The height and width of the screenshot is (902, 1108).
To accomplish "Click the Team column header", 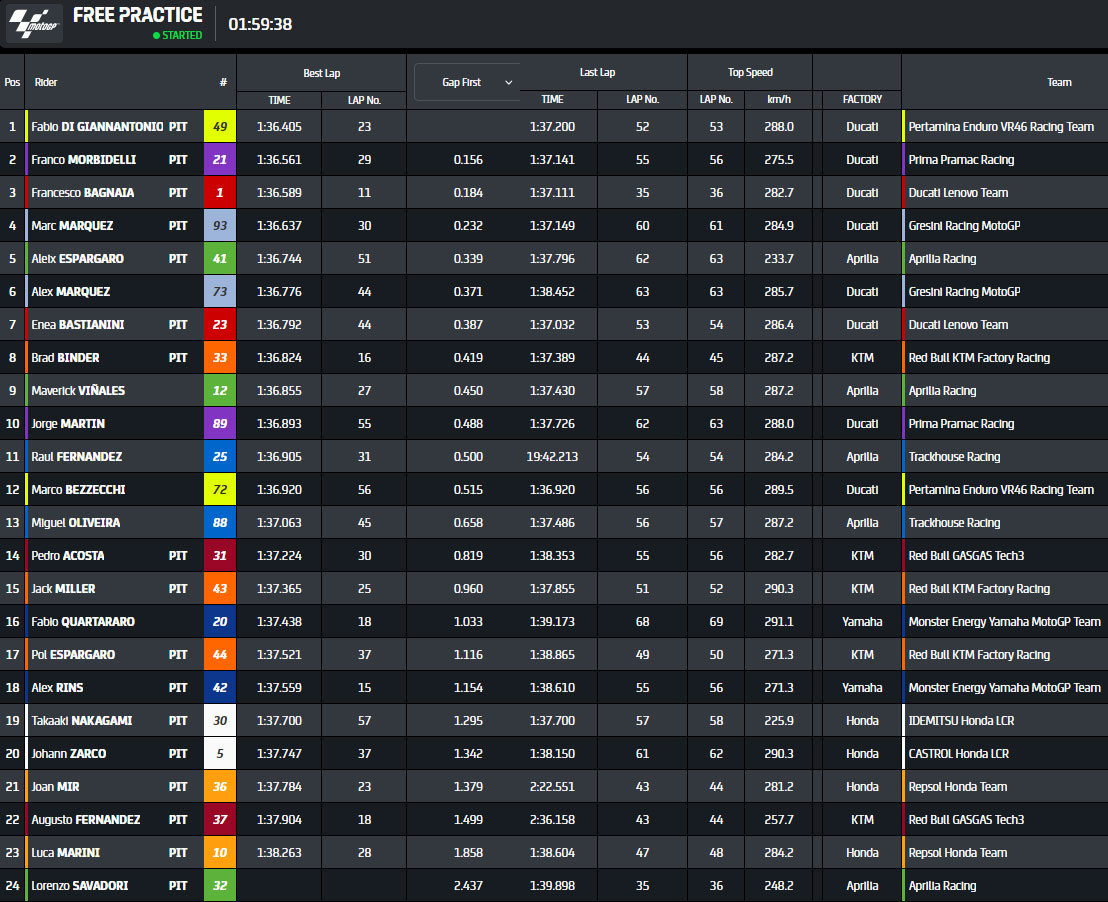I will [x=1059, y=83].
